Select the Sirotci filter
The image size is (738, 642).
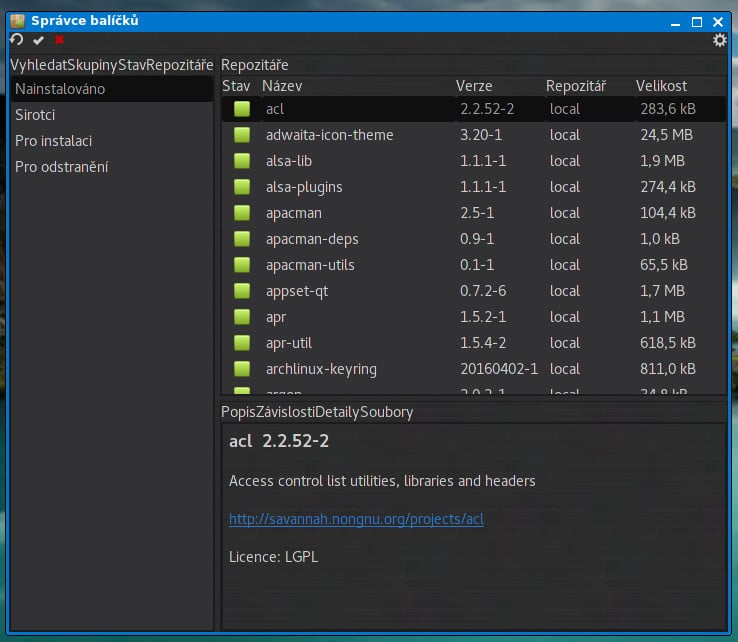pos(112,115)
